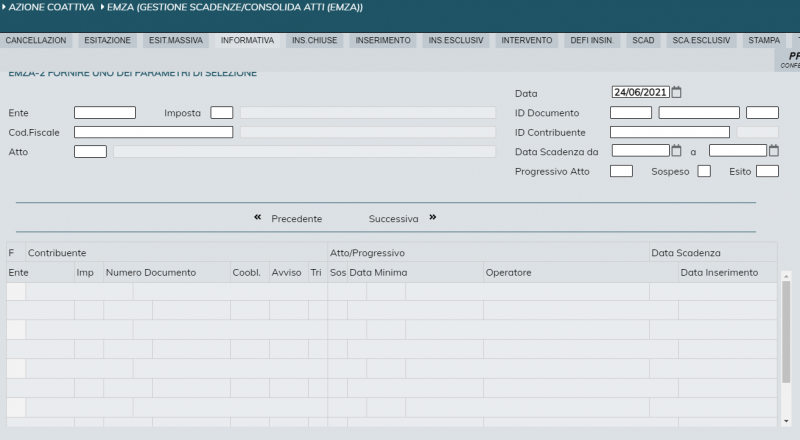The height and width of the screenshot is (440, 800).
Task: Open calendar picker next to Data field
Action: (x=677, y=93)
